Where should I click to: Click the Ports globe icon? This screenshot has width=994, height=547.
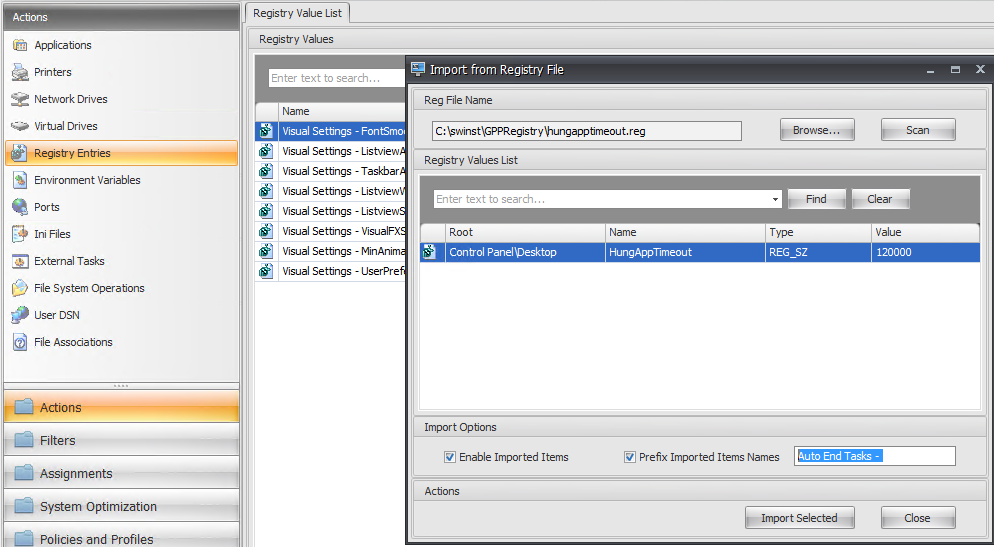[20, 207]
